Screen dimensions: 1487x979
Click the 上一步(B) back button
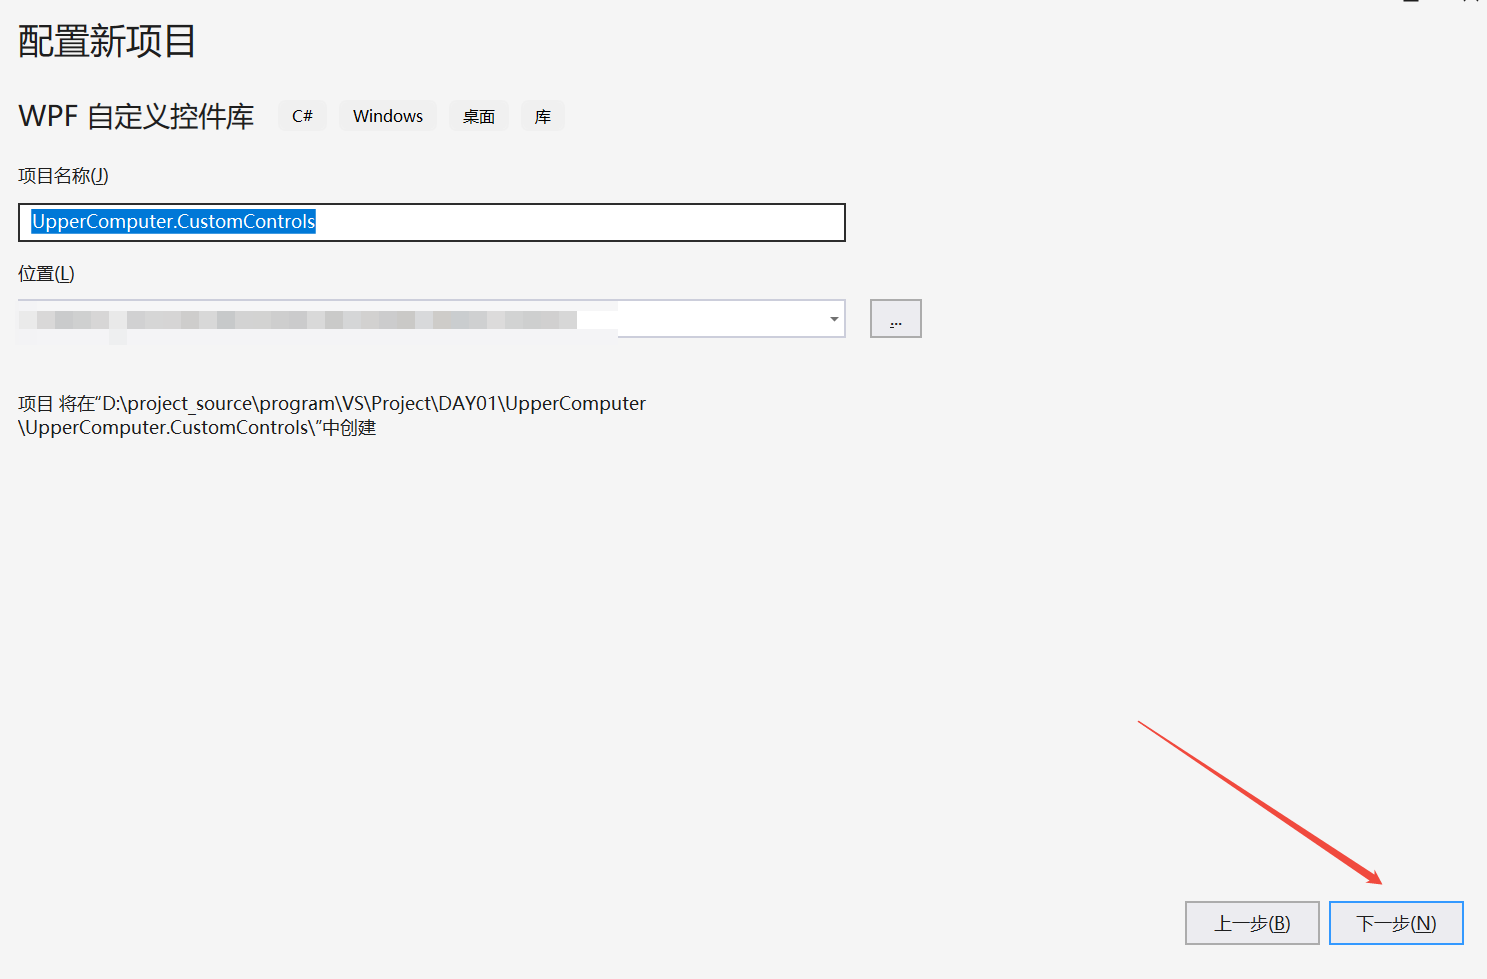tap(1252, 923)
